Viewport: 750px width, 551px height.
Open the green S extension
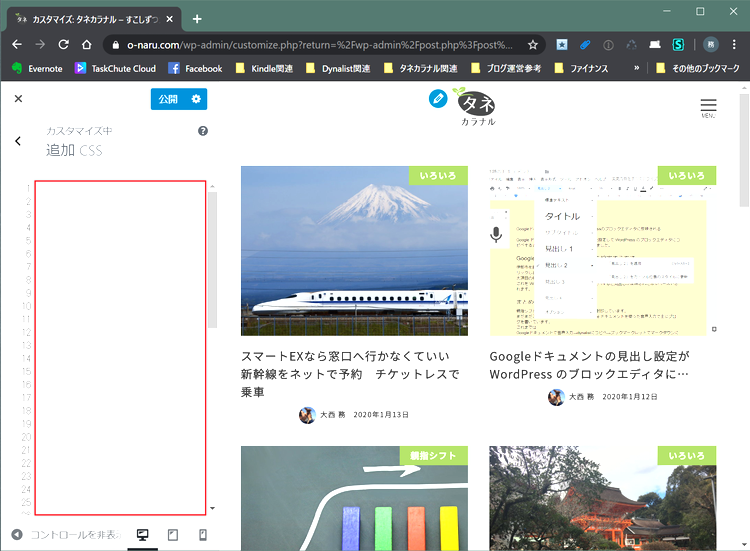click(678, 45)
